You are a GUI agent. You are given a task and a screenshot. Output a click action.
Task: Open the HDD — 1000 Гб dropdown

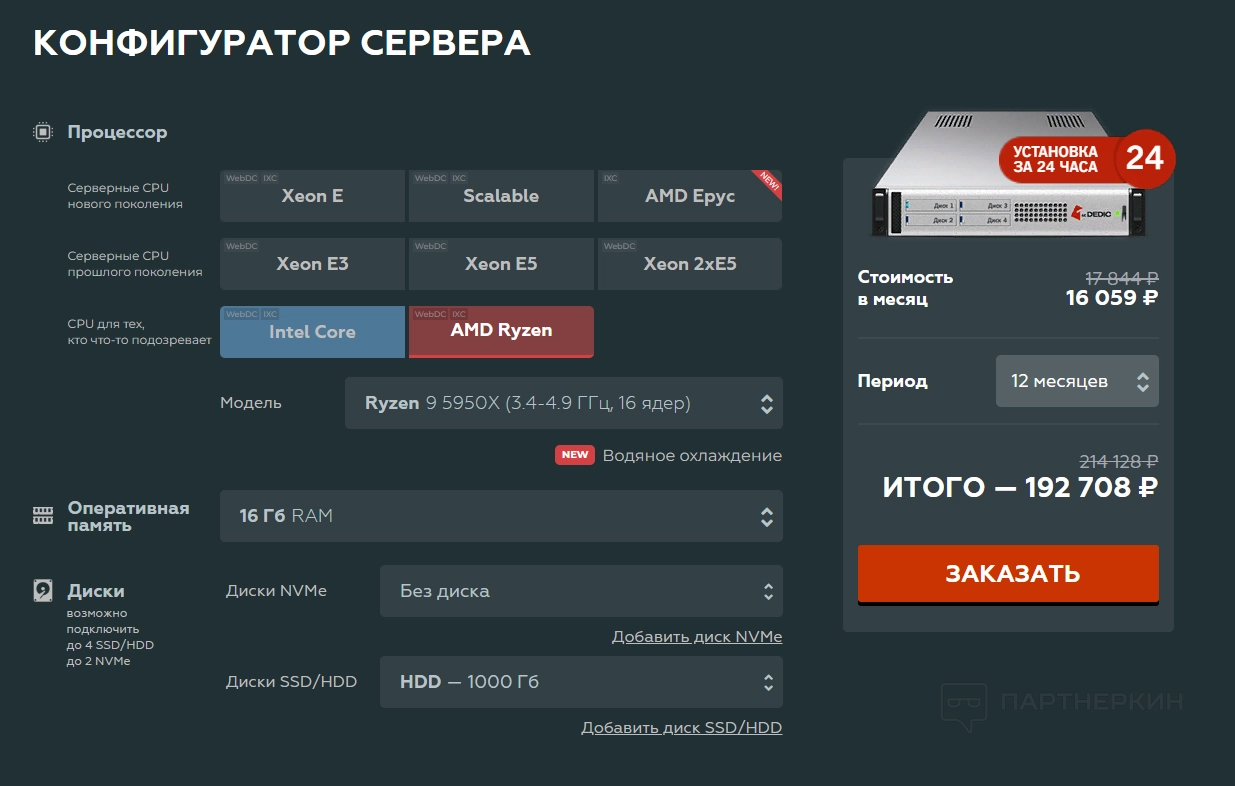click(581, 682)
